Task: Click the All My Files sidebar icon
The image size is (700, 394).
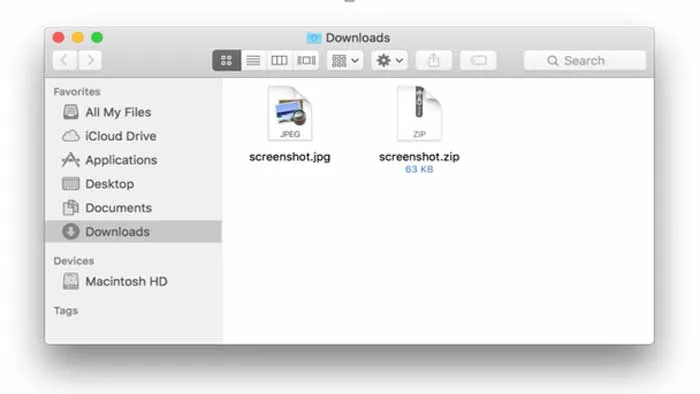Action: coord(71,112)
